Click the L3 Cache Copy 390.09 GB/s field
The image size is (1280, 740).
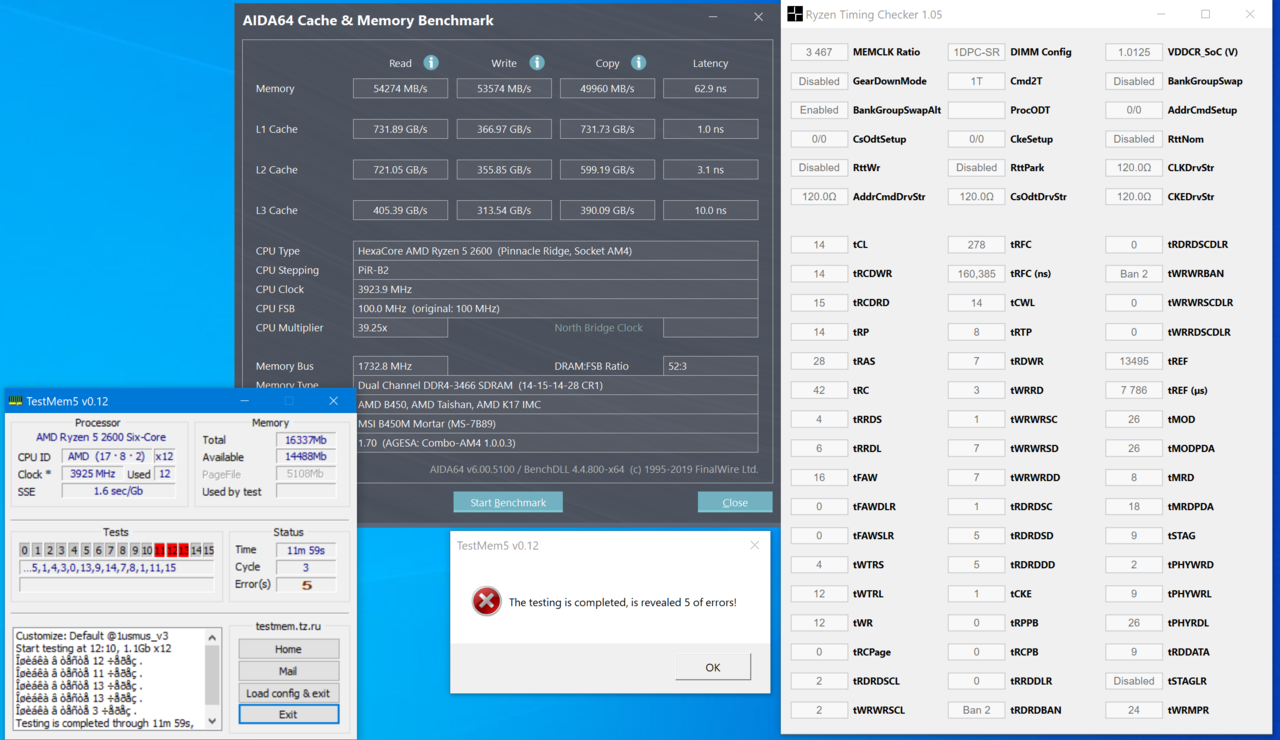[607, 210]
